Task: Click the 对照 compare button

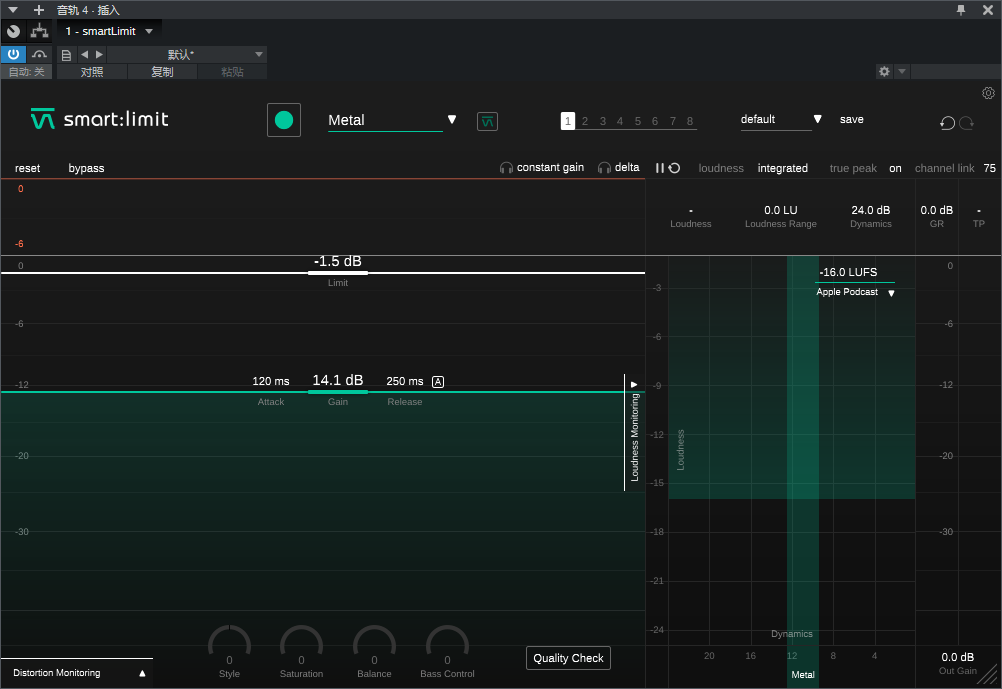Action: click(92, 72)
